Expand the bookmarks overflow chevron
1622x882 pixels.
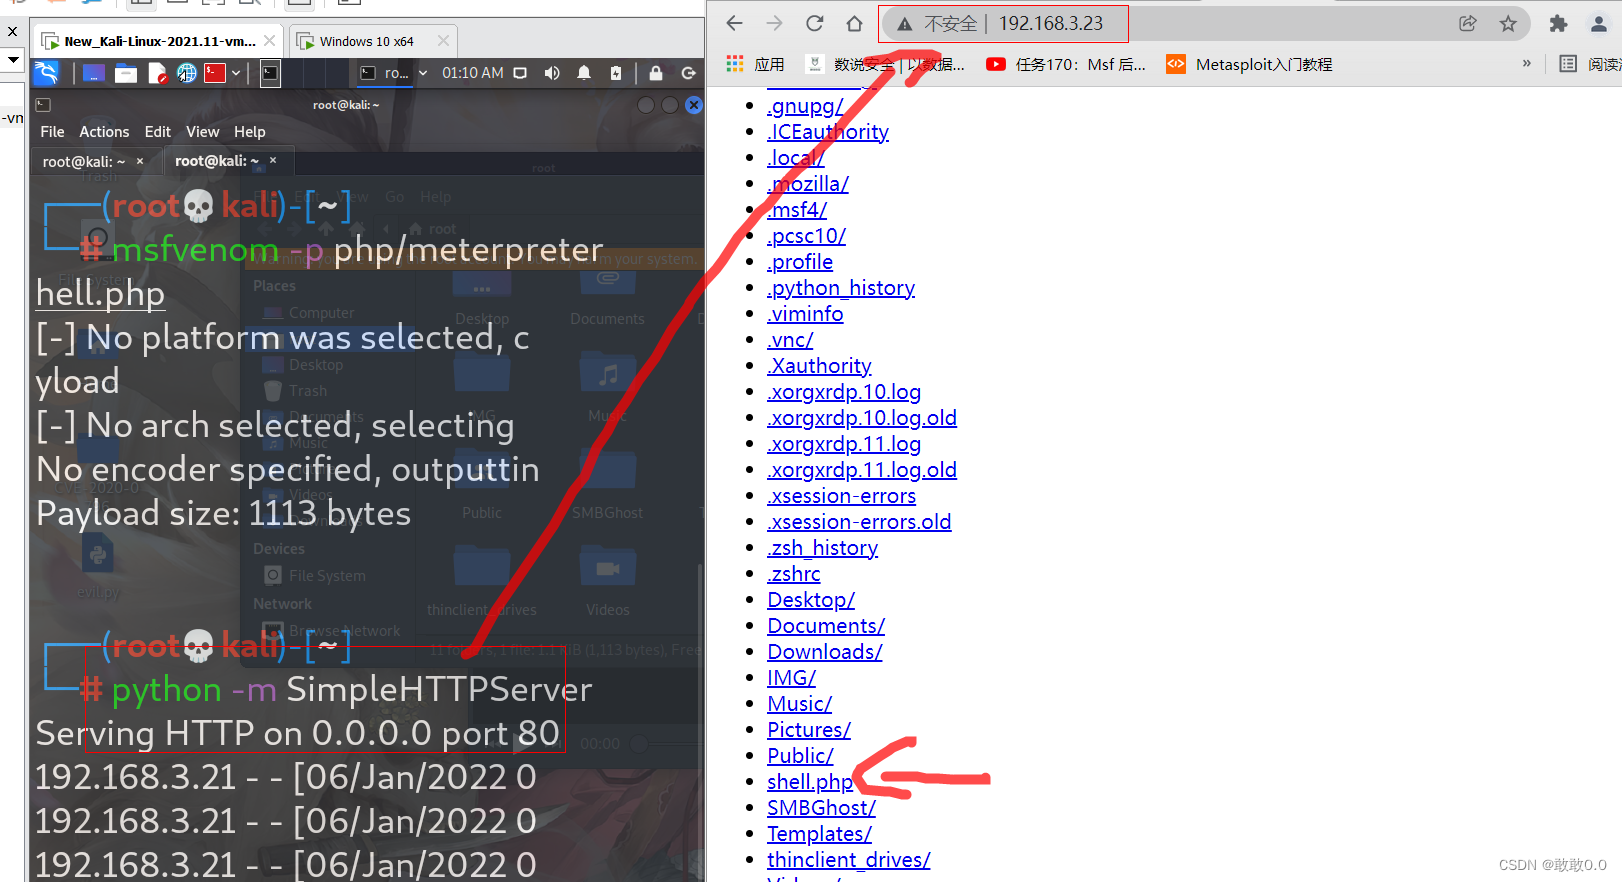point(1526,64)
